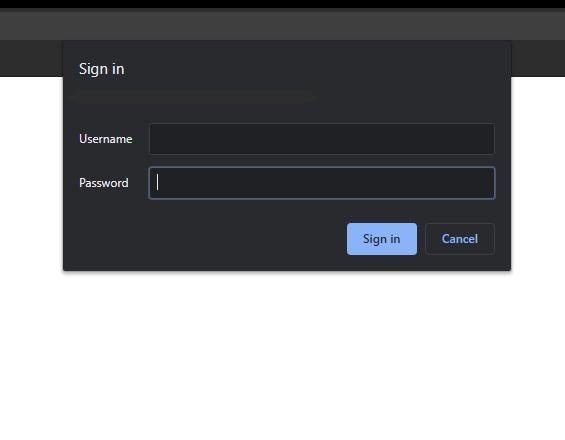Click dark strip to the right of dialog
This screenshot has height=440, width=565.
pyautogui.click(x=538, y=58)
